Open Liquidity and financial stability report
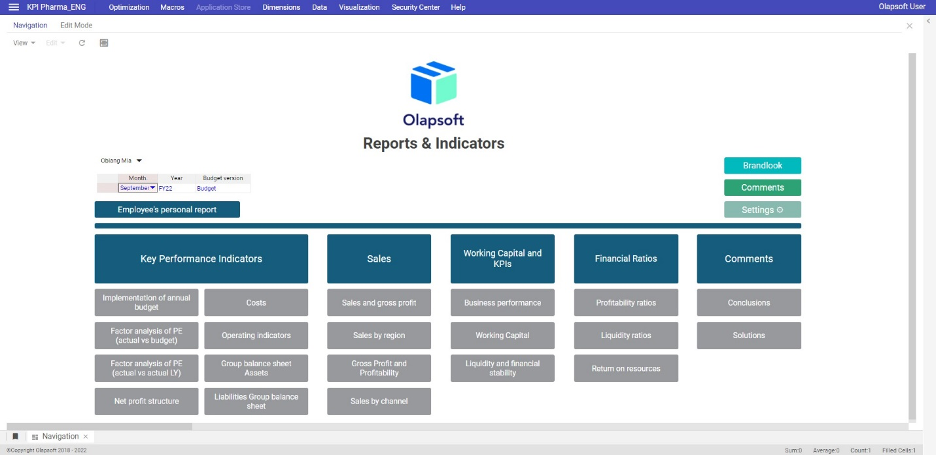This screenshot has height=456, width=936. (503, 368)
